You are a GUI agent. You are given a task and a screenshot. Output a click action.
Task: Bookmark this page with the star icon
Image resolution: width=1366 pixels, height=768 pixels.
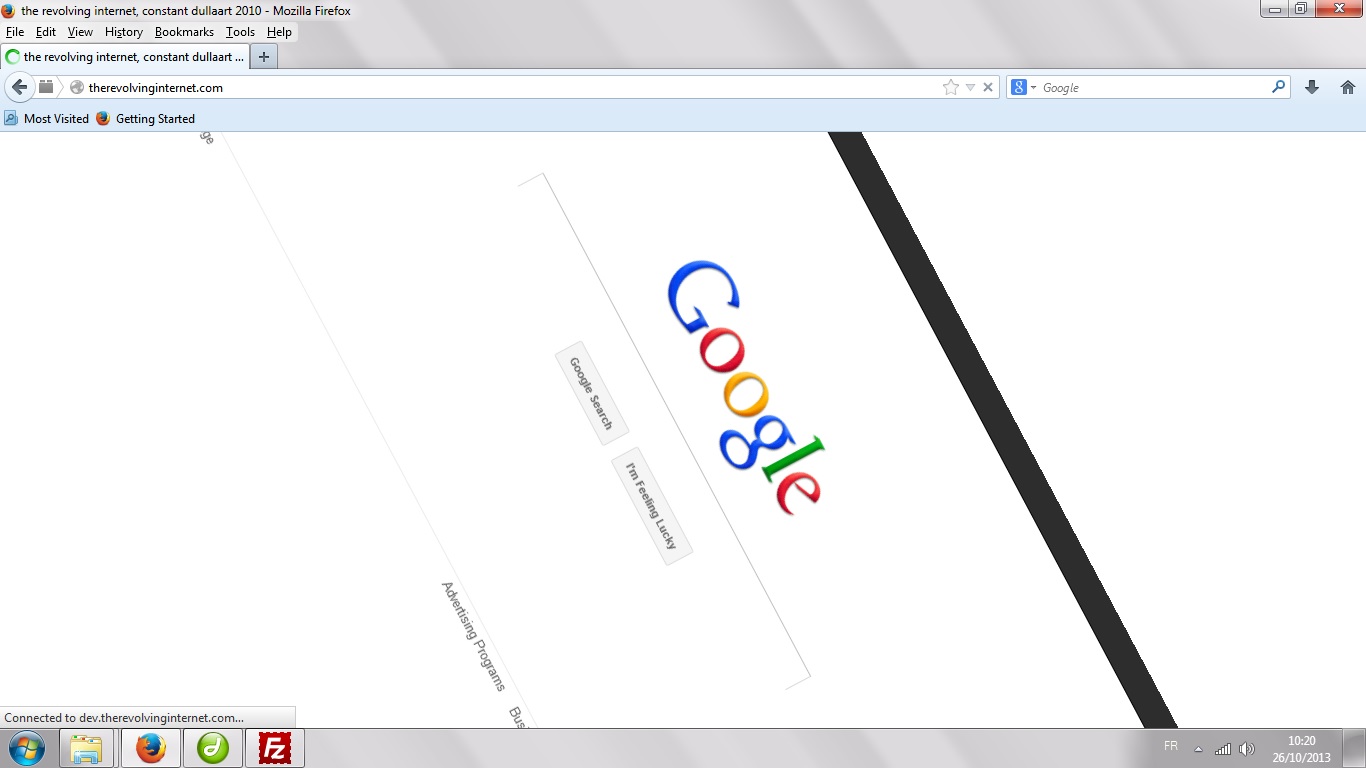pyautogui.click(x=950, y=88)
